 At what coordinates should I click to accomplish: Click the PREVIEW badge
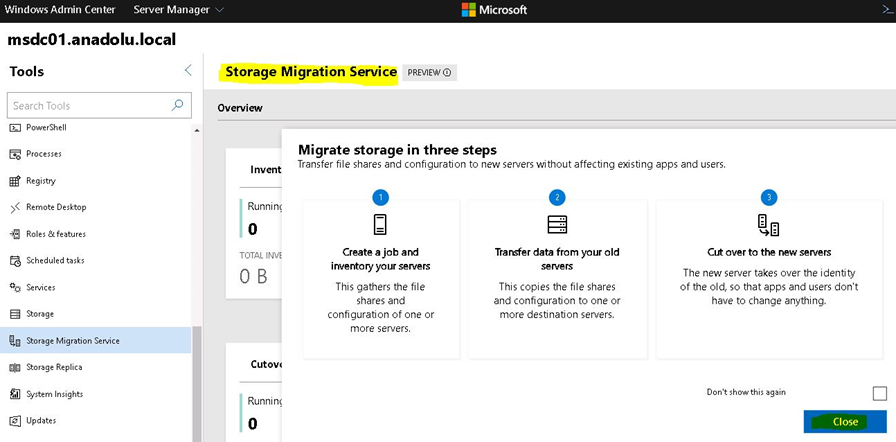[x=429, y=73]
